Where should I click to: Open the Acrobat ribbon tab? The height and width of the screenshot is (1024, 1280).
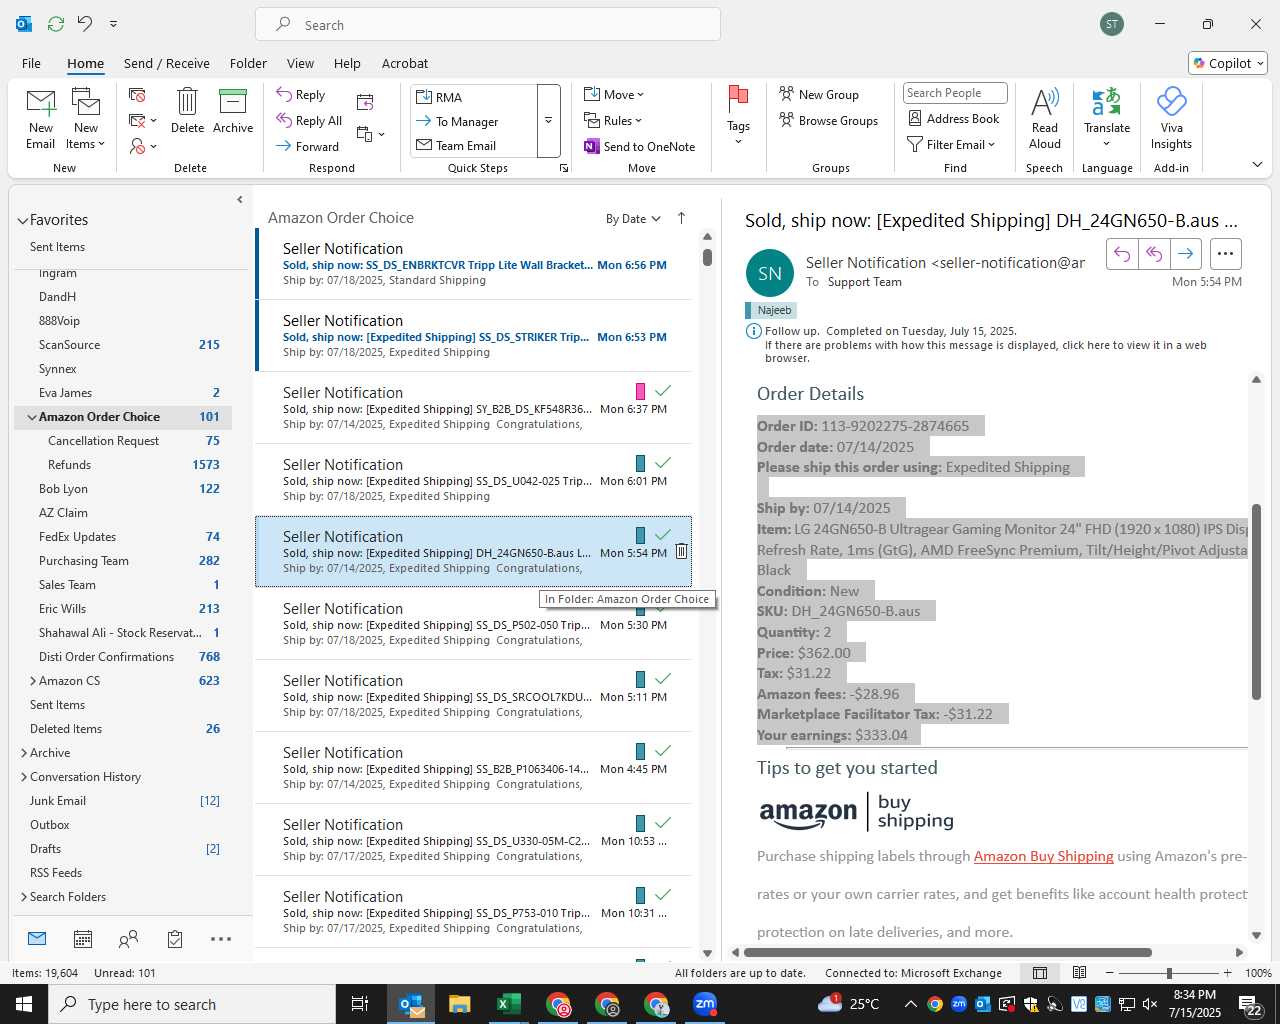point(405,63)
